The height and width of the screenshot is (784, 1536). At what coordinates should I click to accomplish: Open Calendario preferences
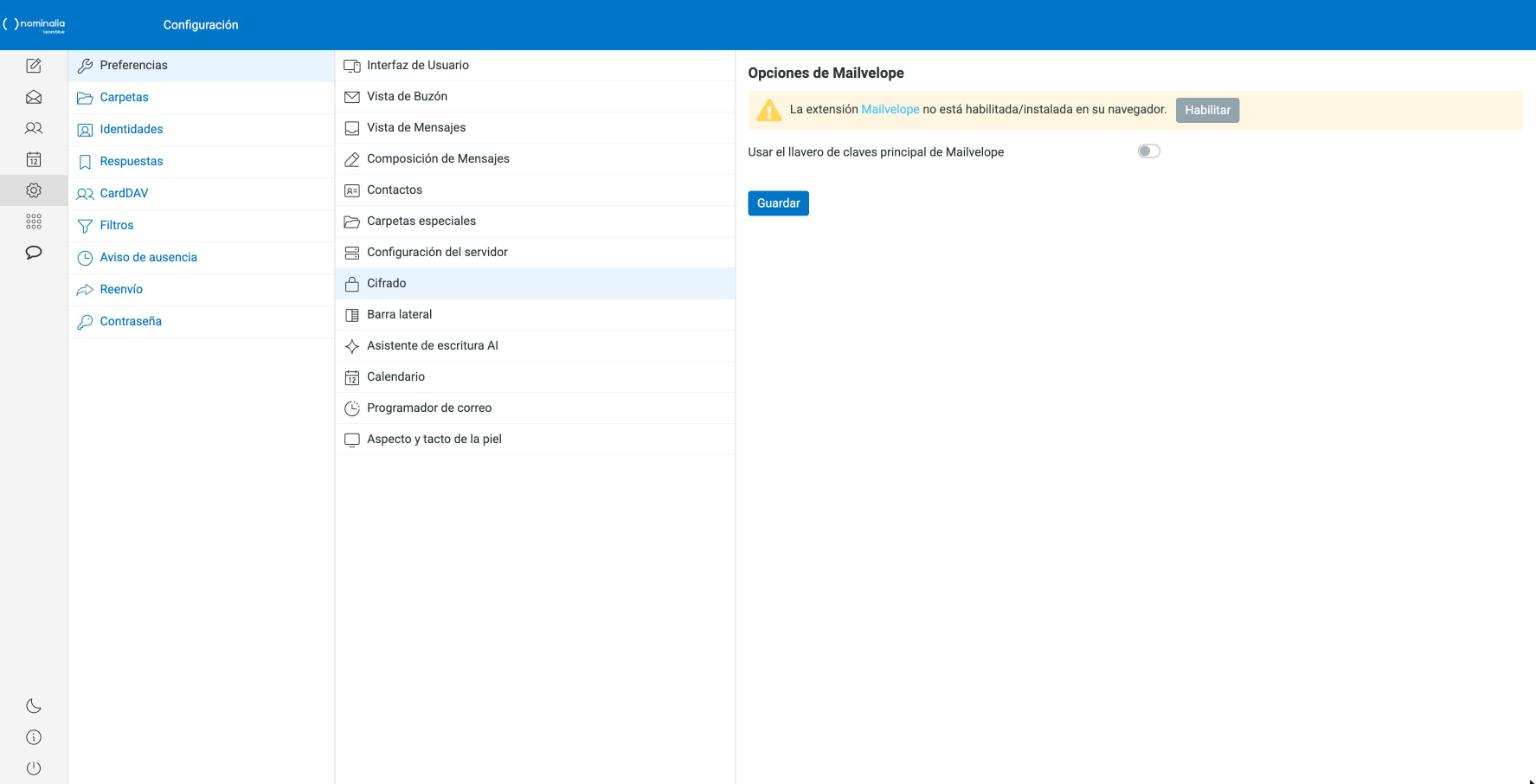tap(535, 377)
